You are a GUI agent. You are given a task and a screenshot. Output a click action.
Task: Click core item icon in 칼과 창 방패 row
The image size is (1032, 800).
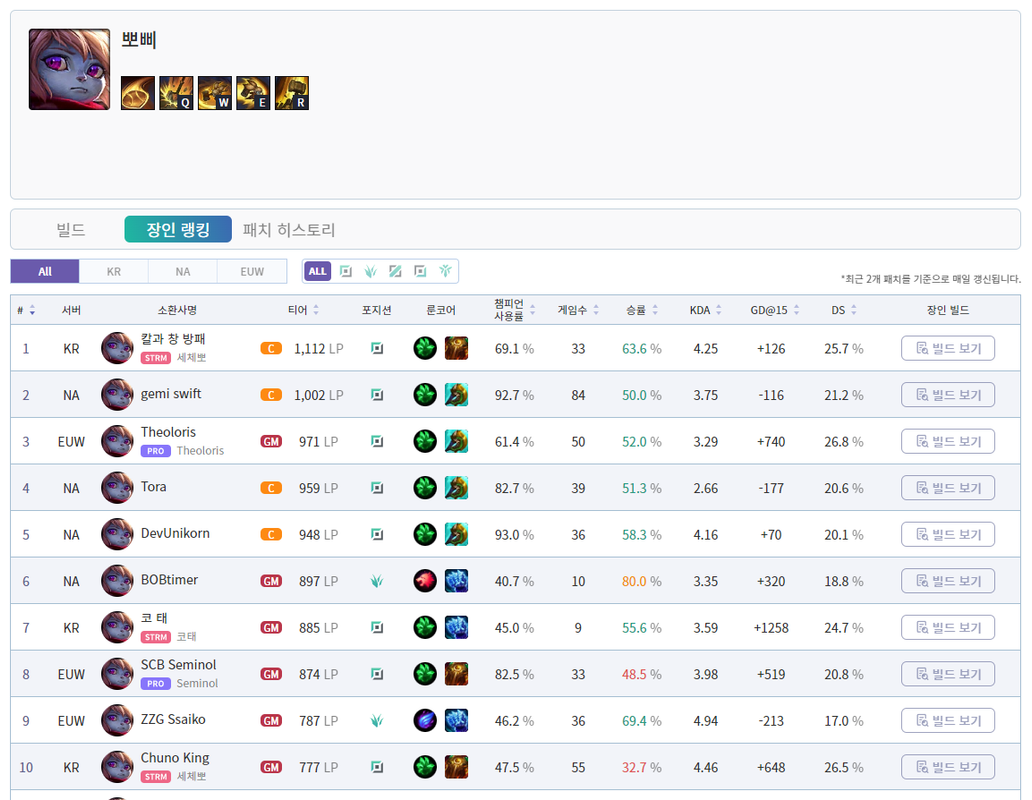pyautogui.click(x=456, y=348)
